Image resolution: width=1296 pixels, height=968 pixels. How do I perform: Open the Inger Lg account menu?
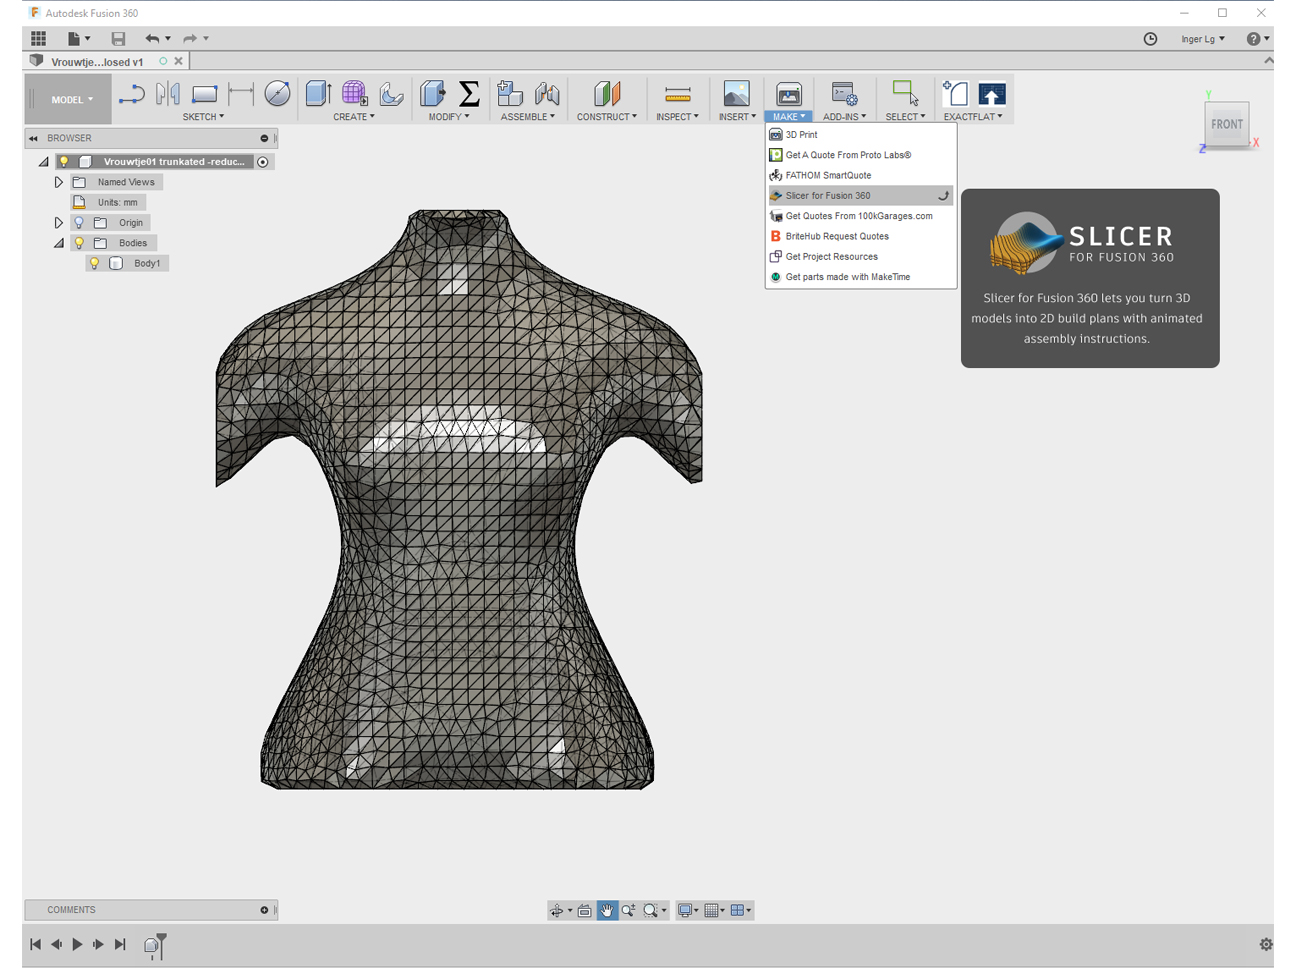pos(1202,39)
